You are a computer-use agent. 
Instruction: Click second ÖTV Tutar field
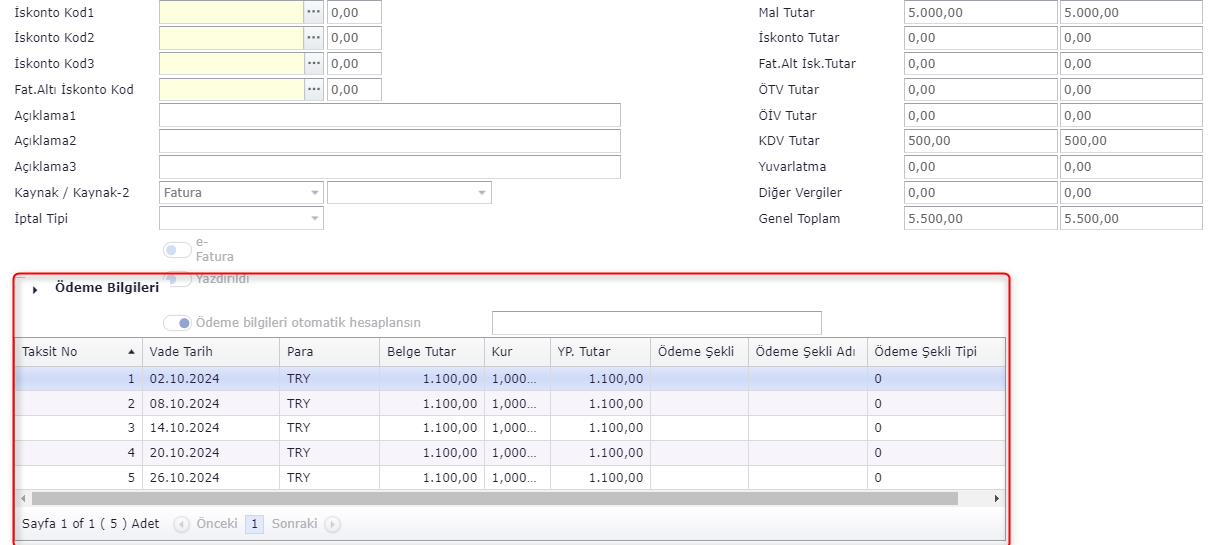tap(1131, 90)
